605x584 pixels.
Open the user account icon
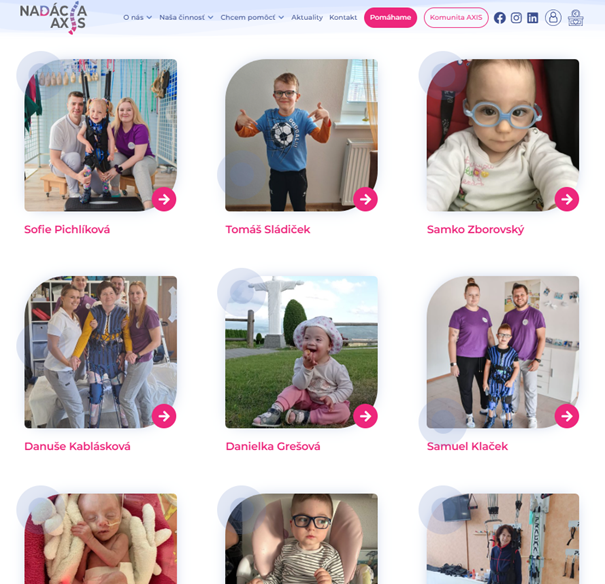[x=553, y=18]
